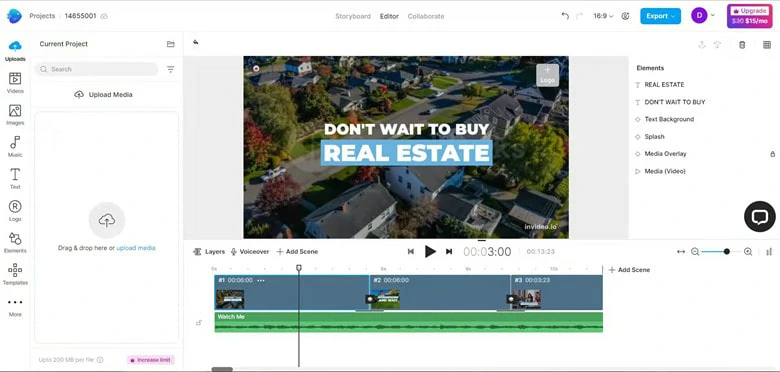Toggle the Layers timeline view
This screenshot has width=780, height=372.
coord(209,252)
